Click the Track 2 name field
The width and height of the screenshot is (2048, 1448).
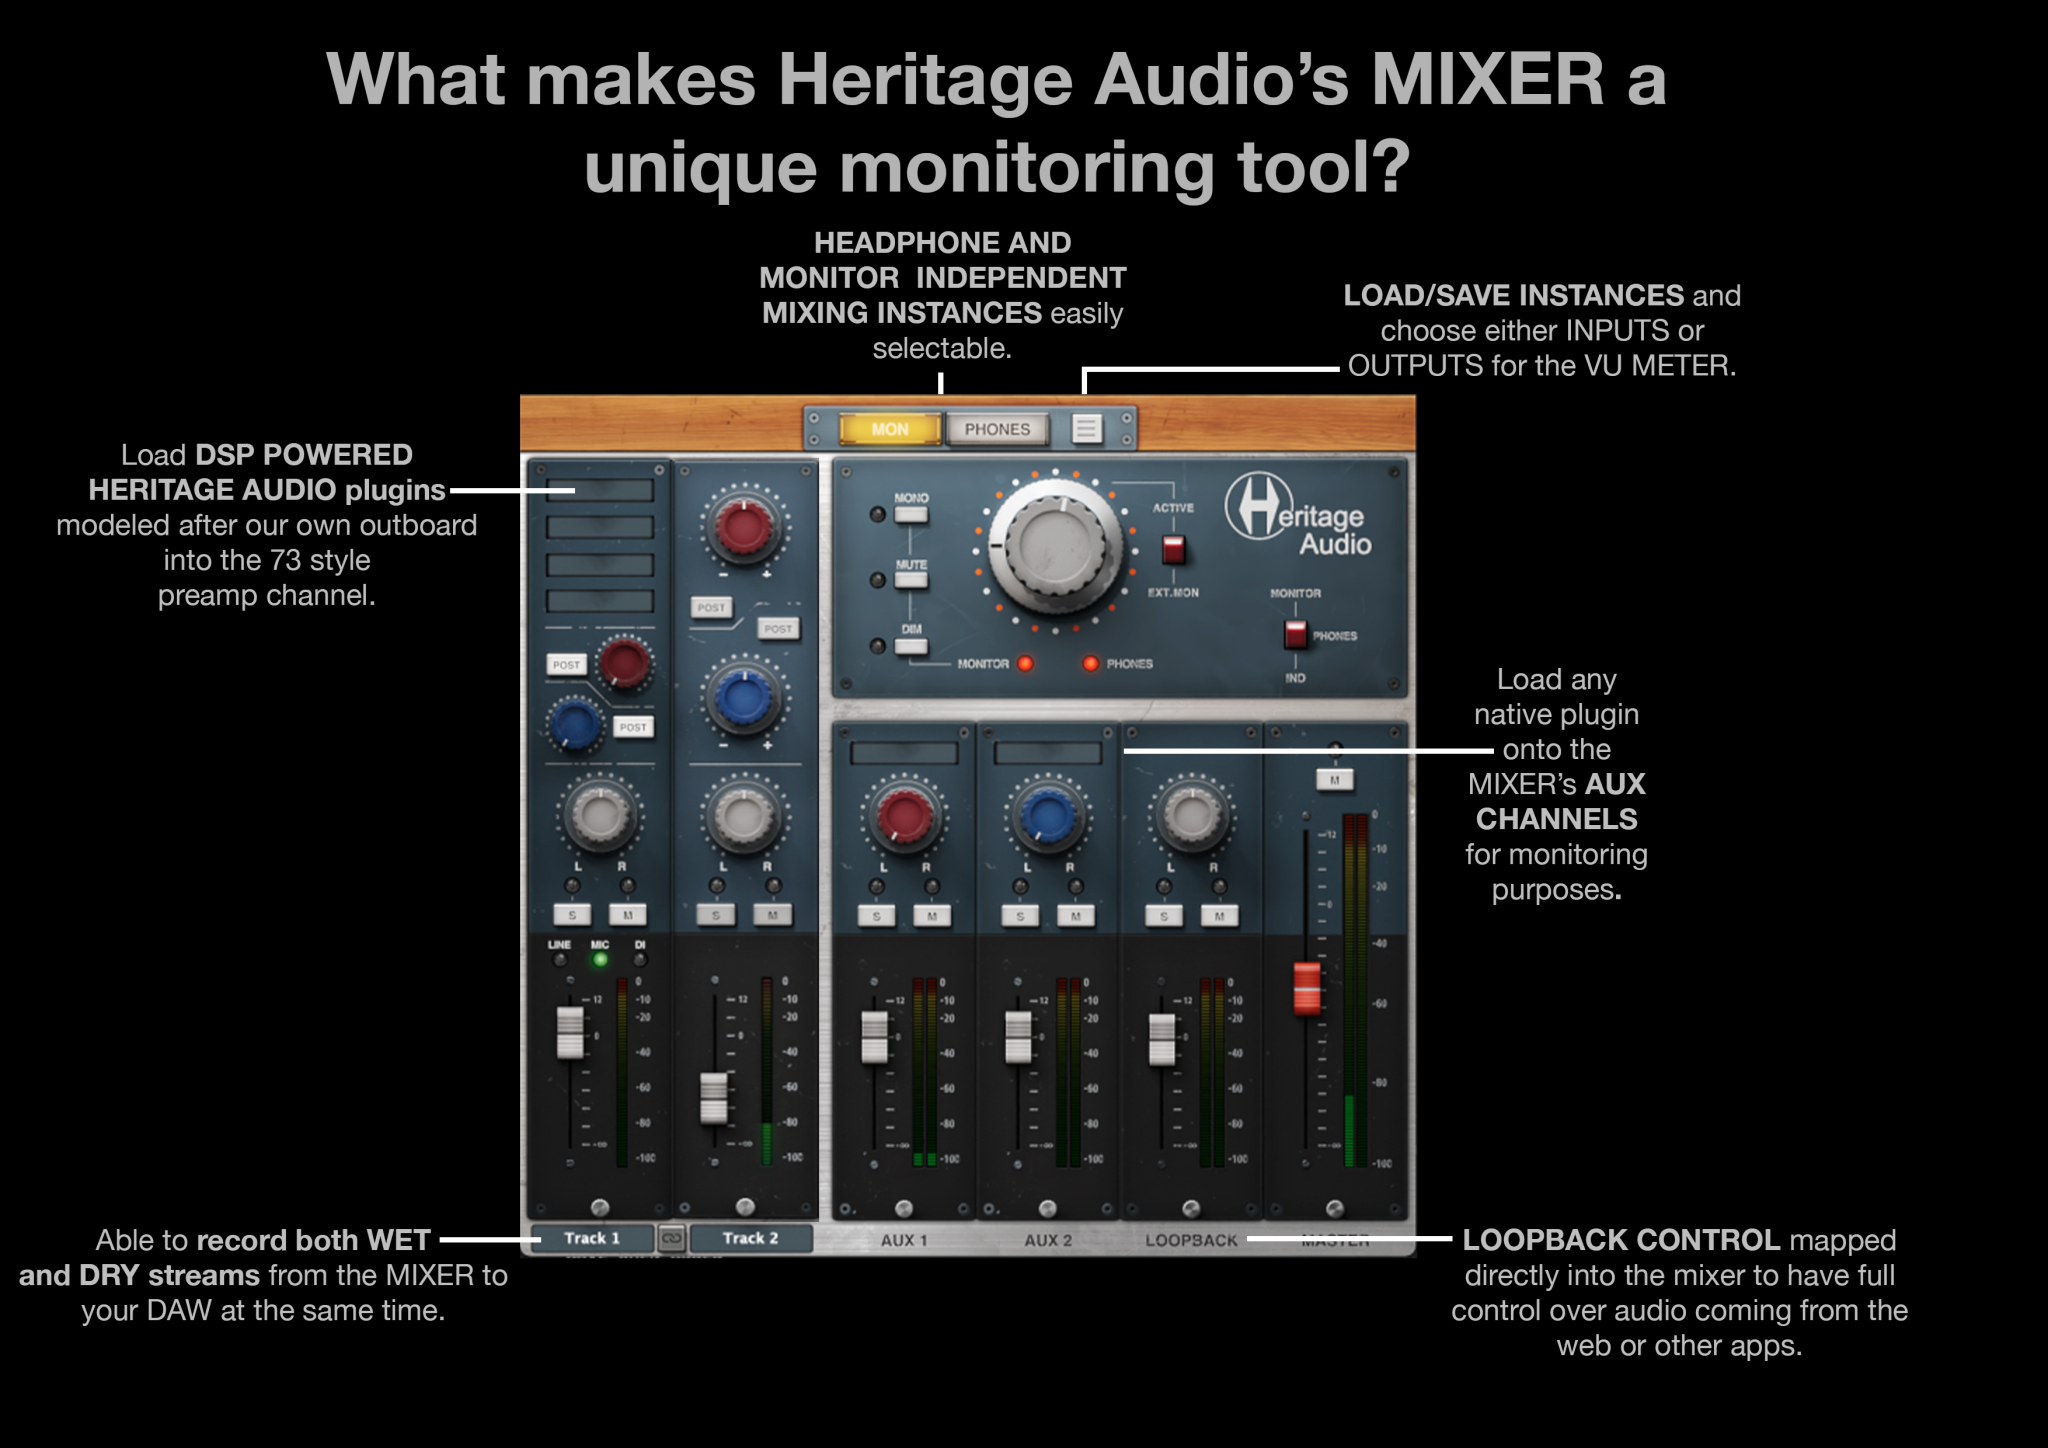click(x=750, y=1238)
